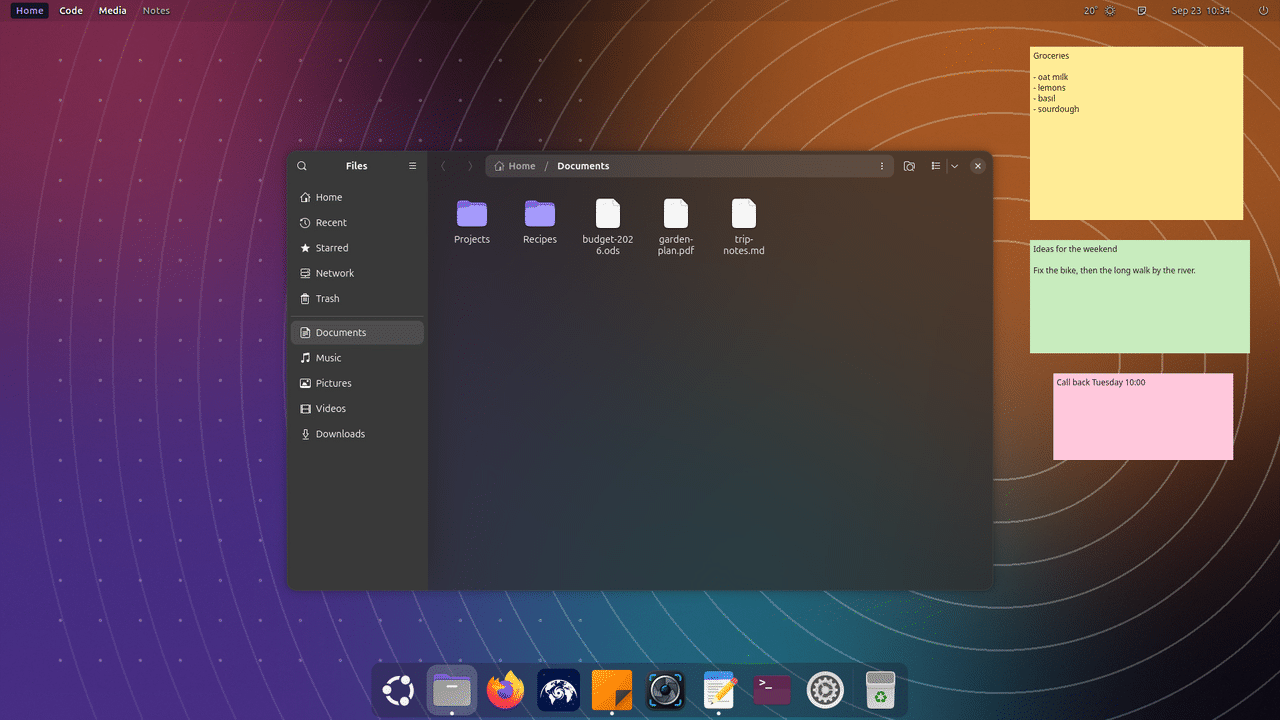Open Network in the sidebar
This screenshot has width=1280, height=720.
click(357, 273)
